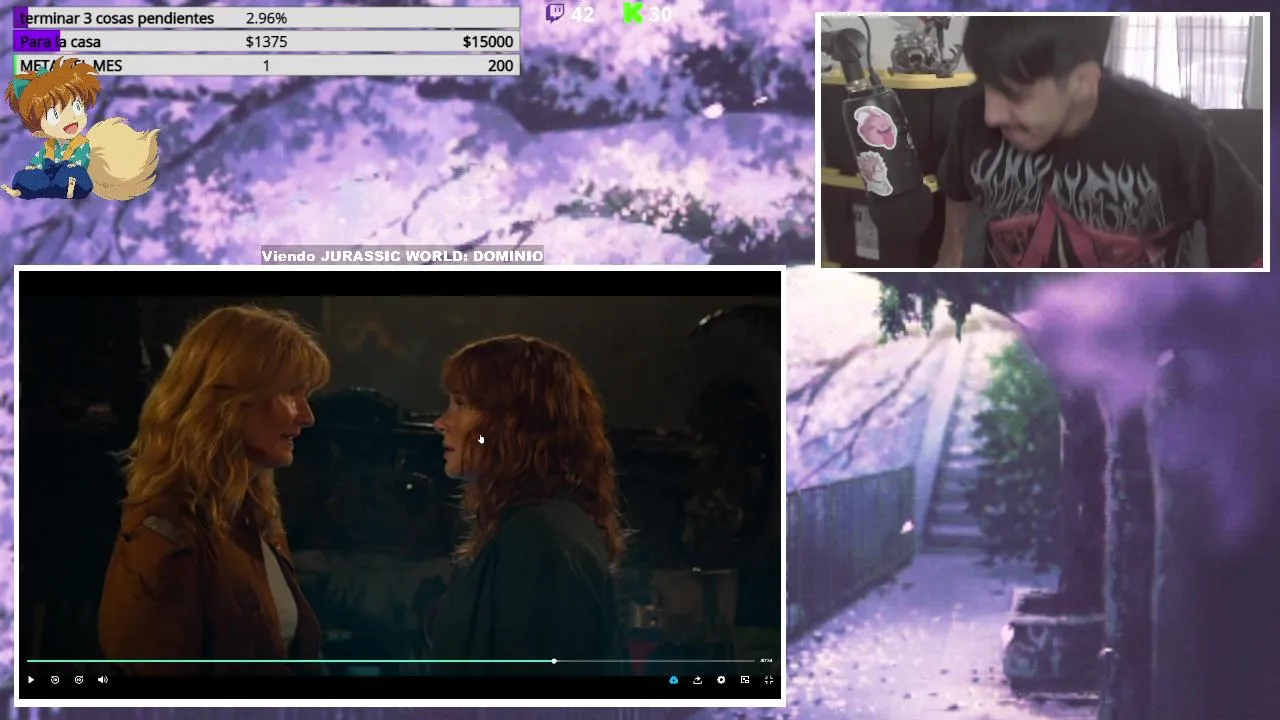Click the webcam feed panel
The height and width of the screenshot is (720, 1280).
(1044, 141)
